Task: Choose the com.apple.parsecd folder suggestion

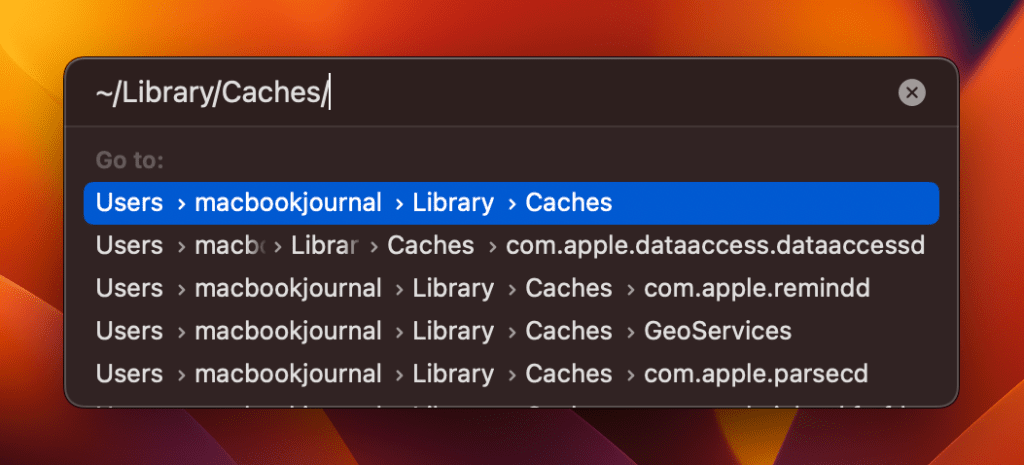Action: [x=755, y=374]
